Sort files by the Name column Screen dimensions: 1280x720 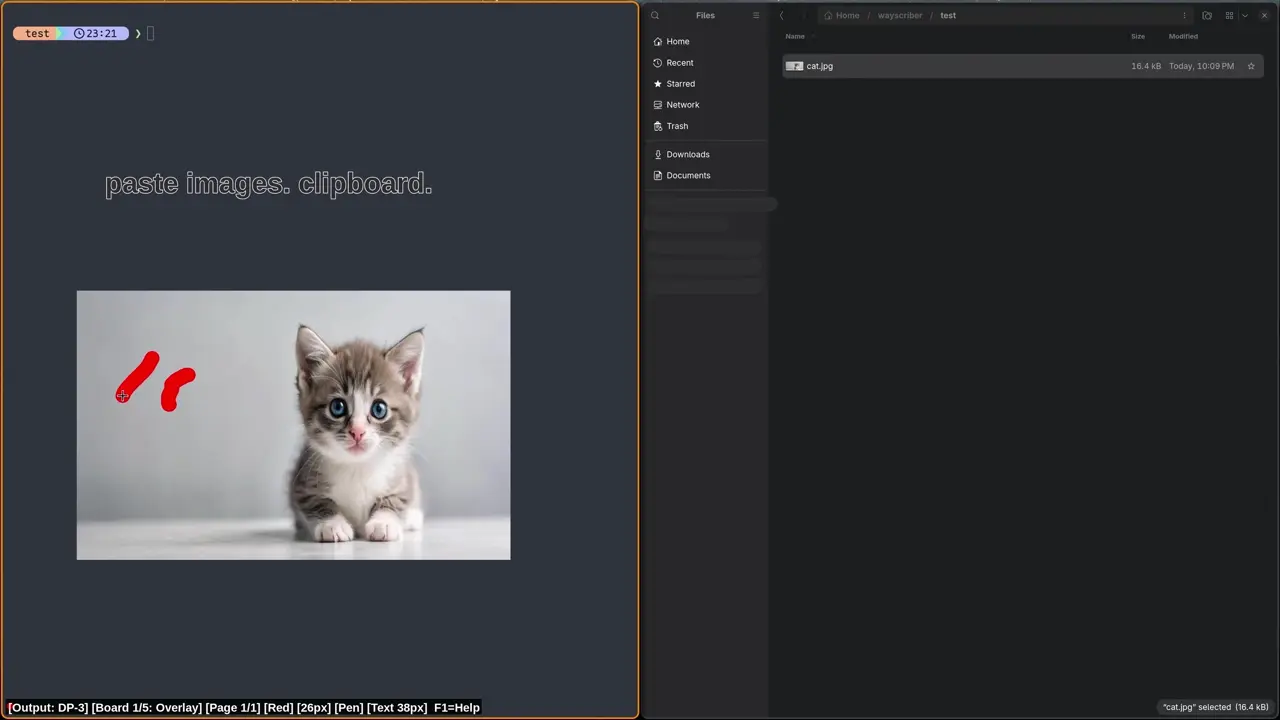click(795, 36)
